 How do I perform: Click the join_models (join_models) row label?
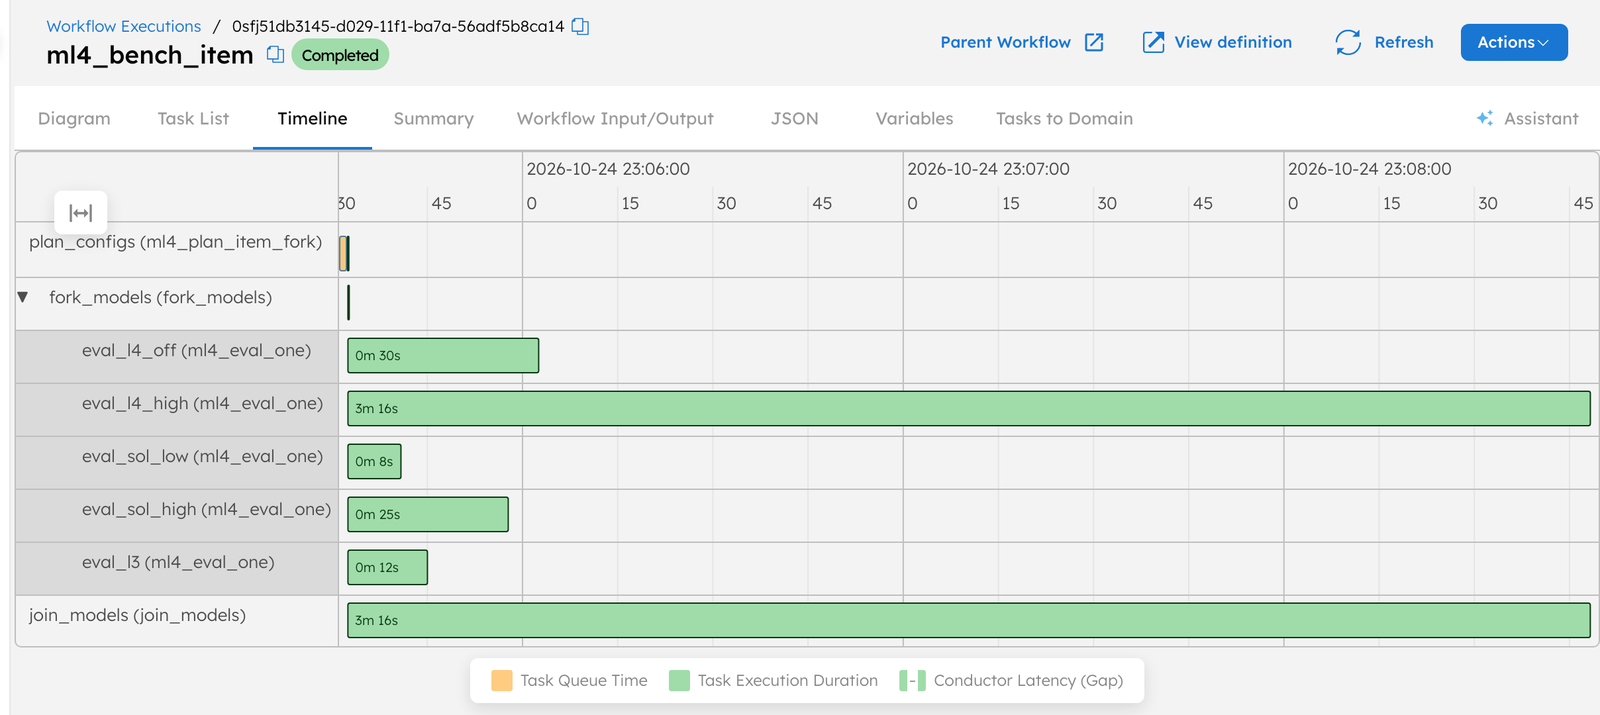tap(137, 616)
